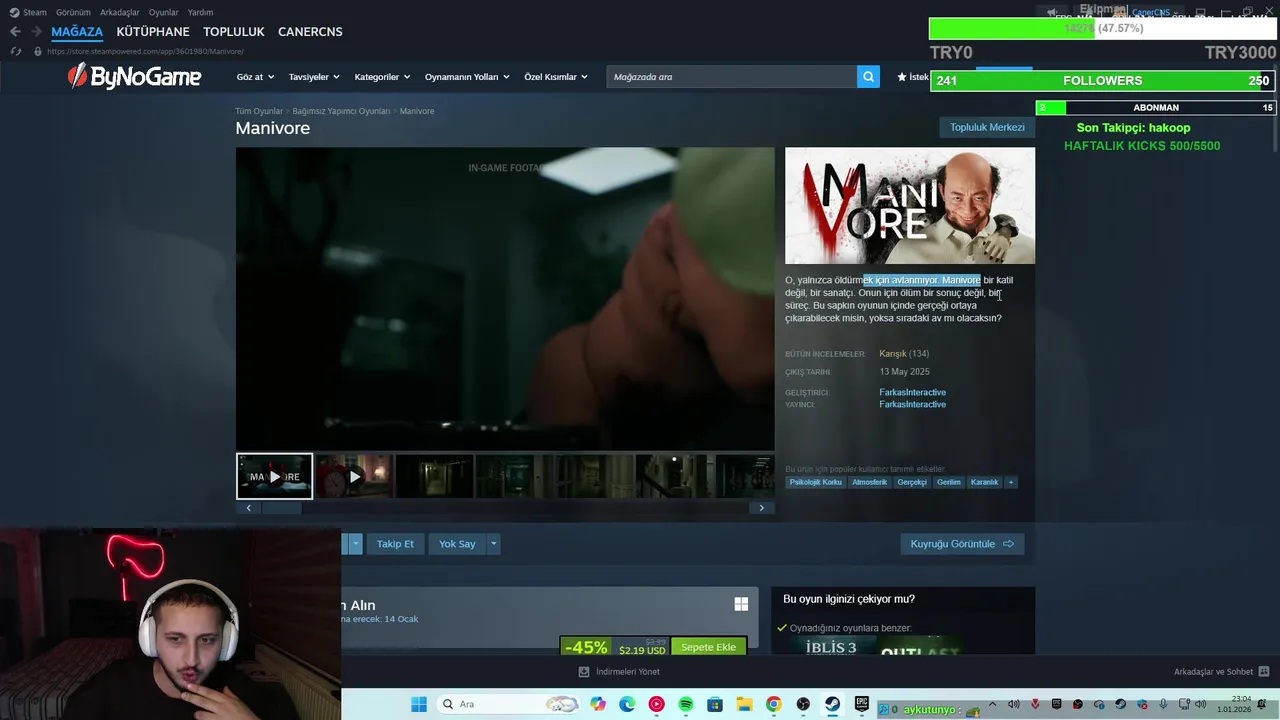Switch to the TOPLULUK tab
This screenshot has width=1280, height=720.
pos(234,32)
